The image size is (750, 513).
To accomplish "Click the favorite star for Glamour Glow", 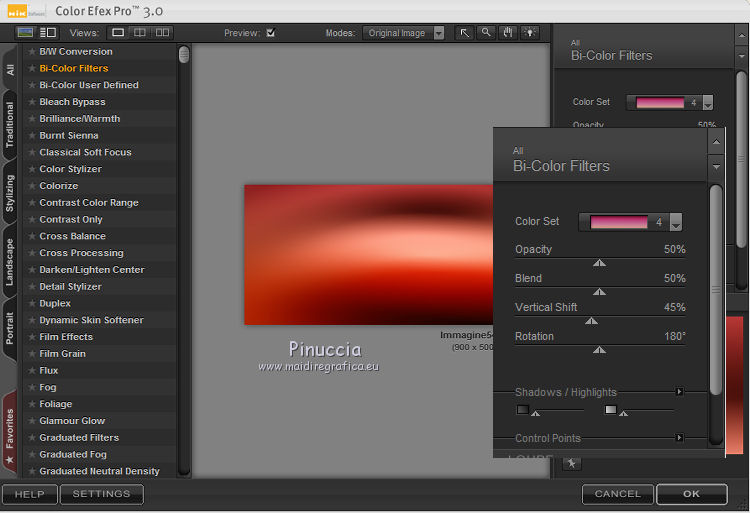I will (x=32, y=421).
